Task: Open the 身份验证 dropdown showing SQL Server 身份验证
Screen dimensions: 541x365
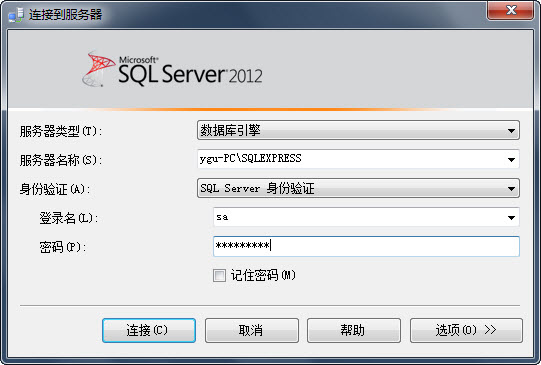Action: (x=358, y=188)
